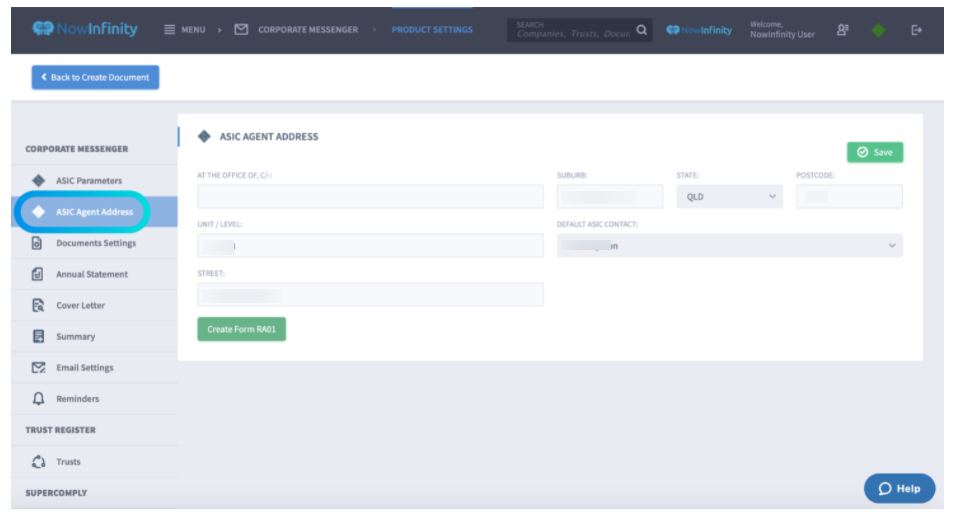Click the Unit / Level input field
Viewport: 956px width, 517px height.
click(x=370, y=245)
